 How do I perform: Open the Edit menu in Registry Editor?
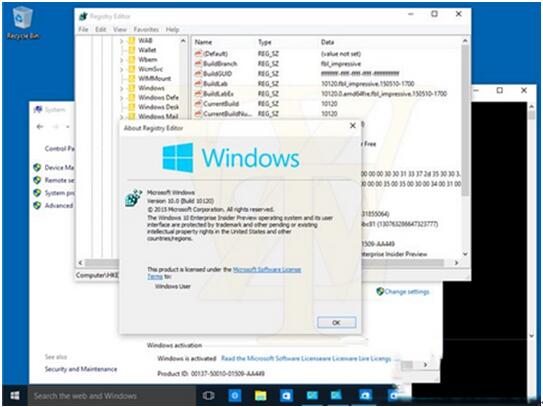(x=101, y=29)
